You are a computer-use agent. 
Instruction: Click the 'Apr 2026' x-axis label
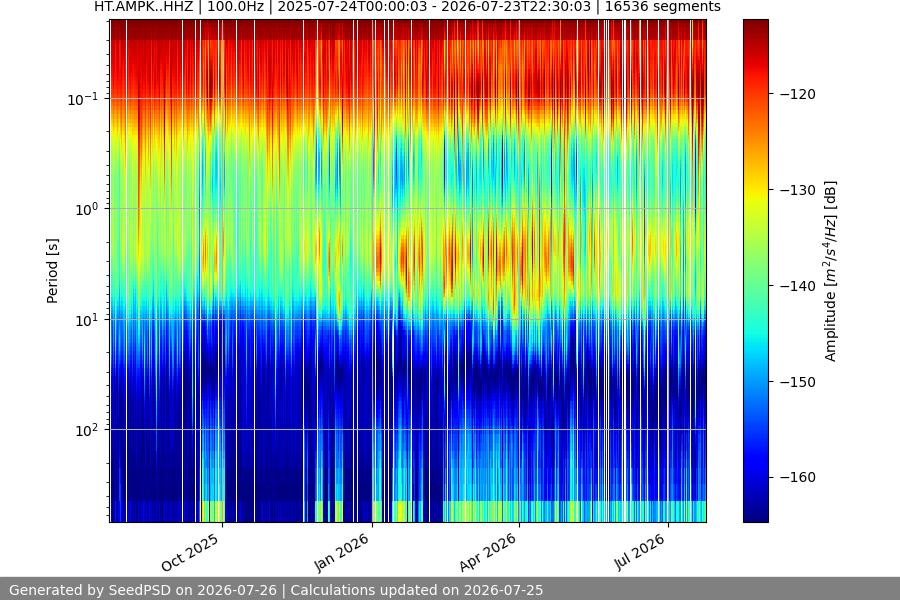(x=488, y=552)
